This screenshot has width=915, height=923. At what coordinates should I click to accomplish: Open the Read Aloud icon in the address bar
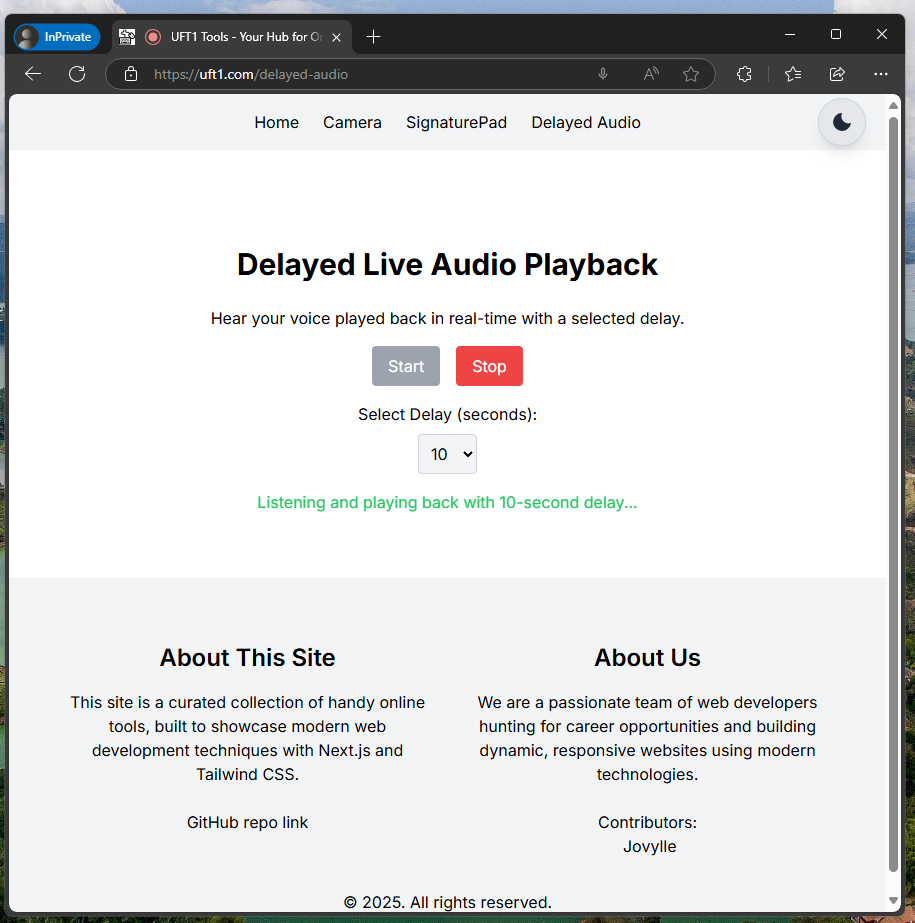tap(651, 74)
